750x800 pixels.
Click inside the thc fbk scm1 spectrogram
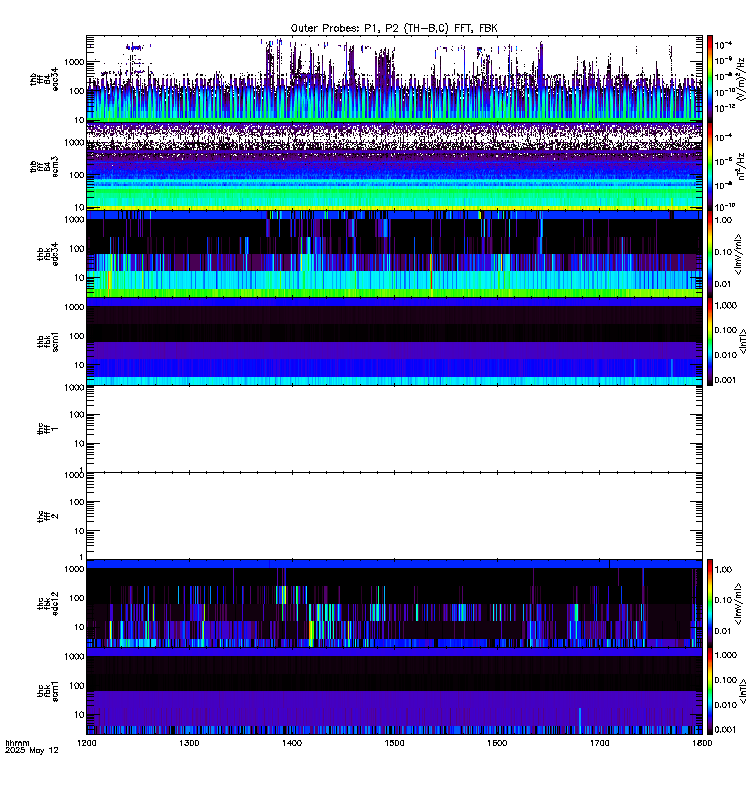(x=394, y=691)
